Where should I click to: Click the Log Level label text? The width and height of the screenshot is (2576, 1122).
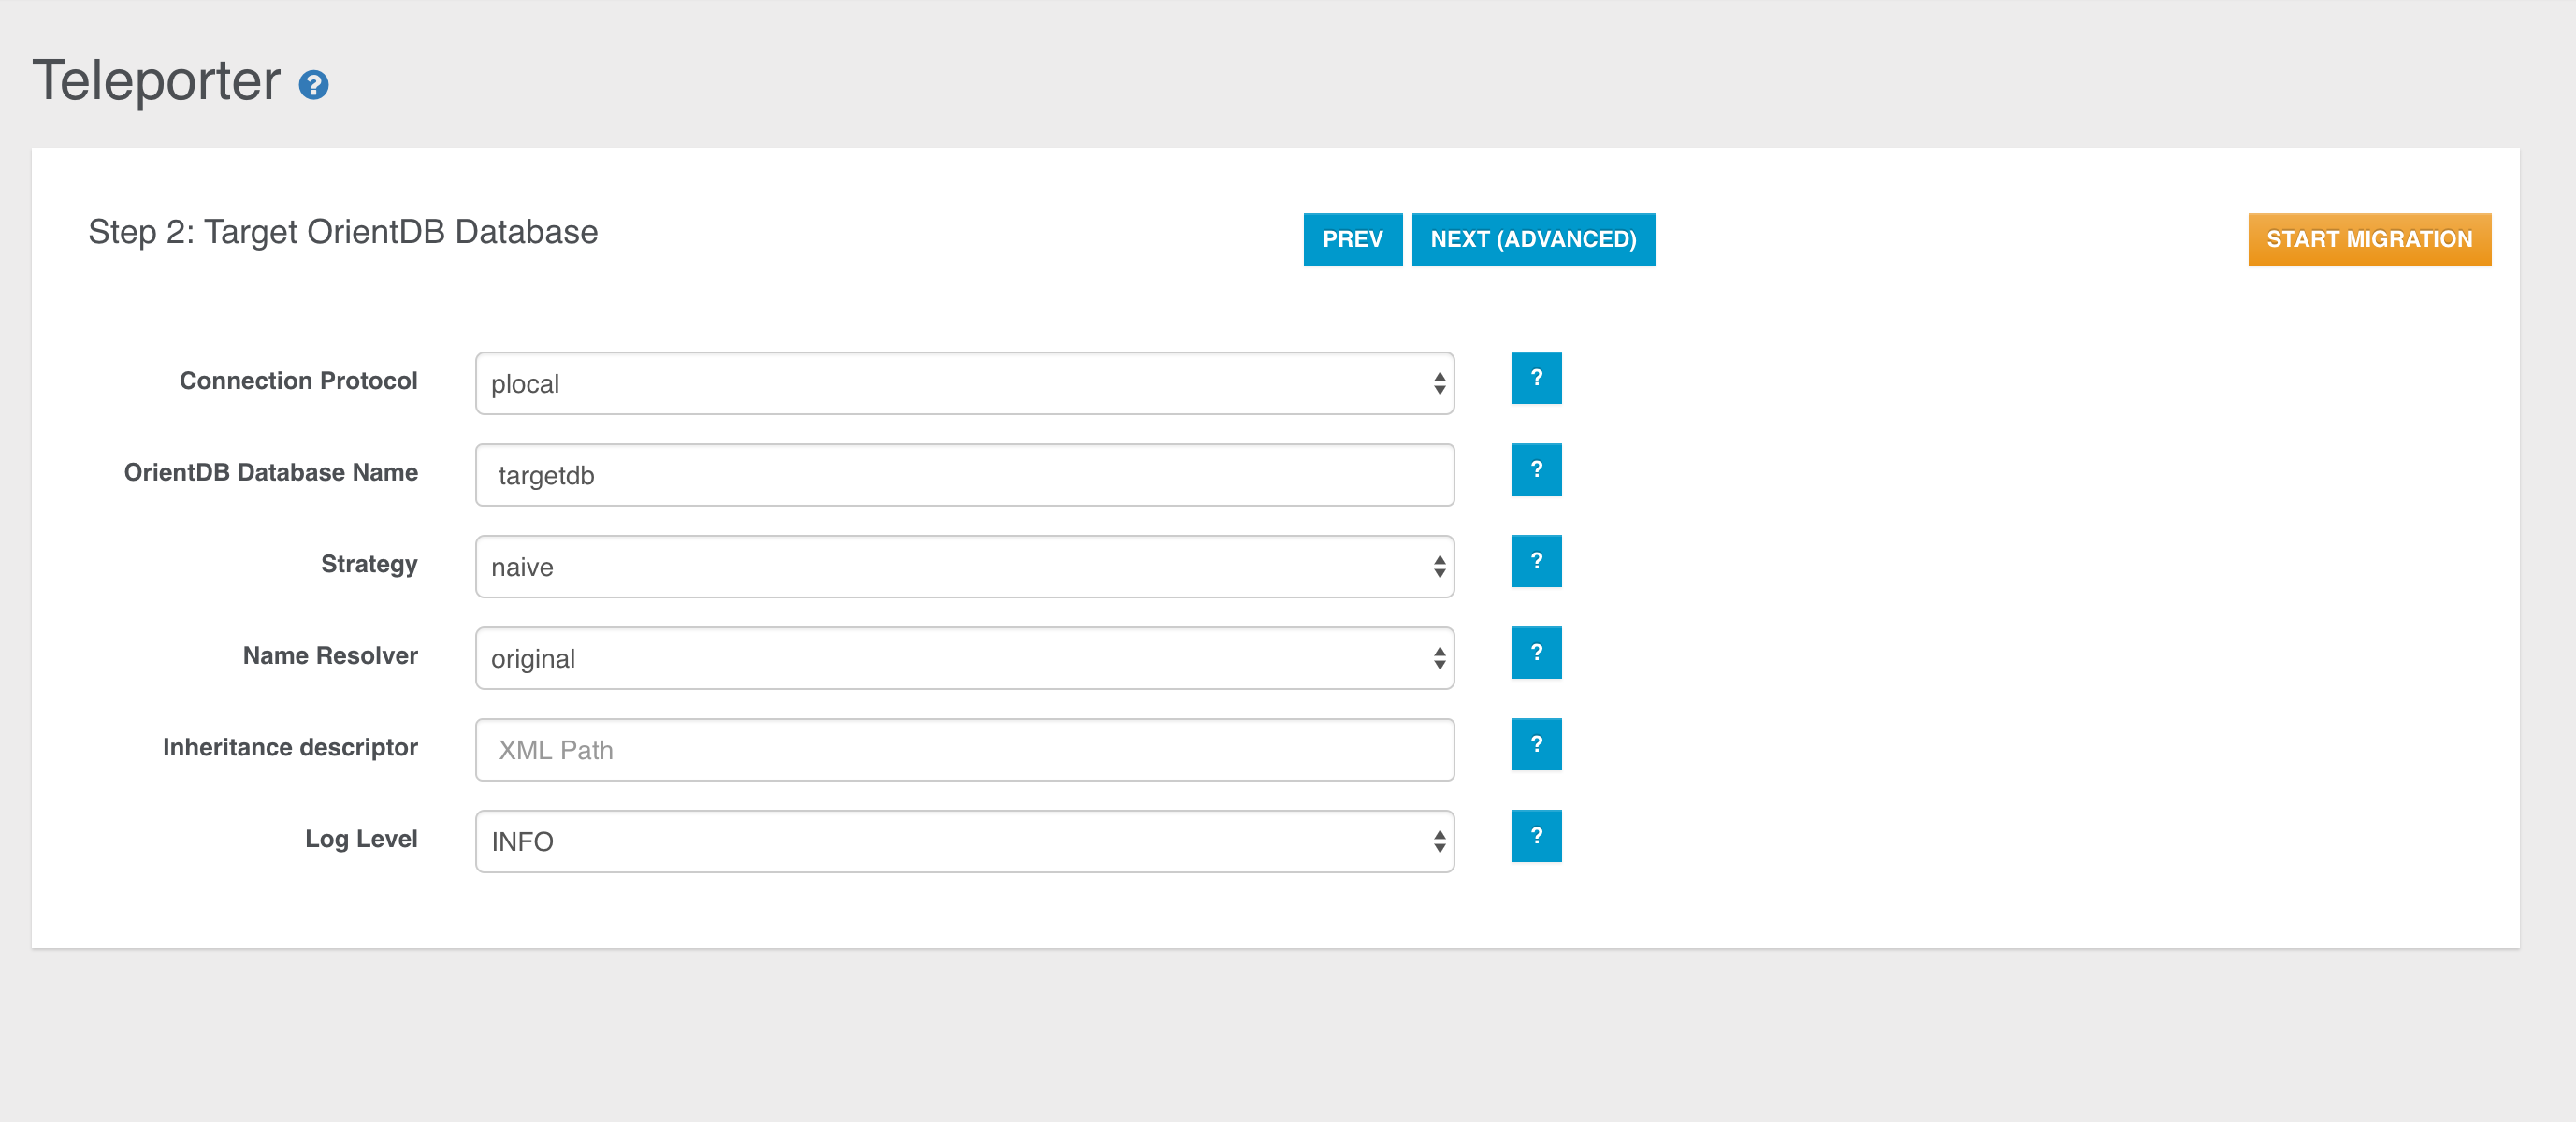click(x=361, y=839)
